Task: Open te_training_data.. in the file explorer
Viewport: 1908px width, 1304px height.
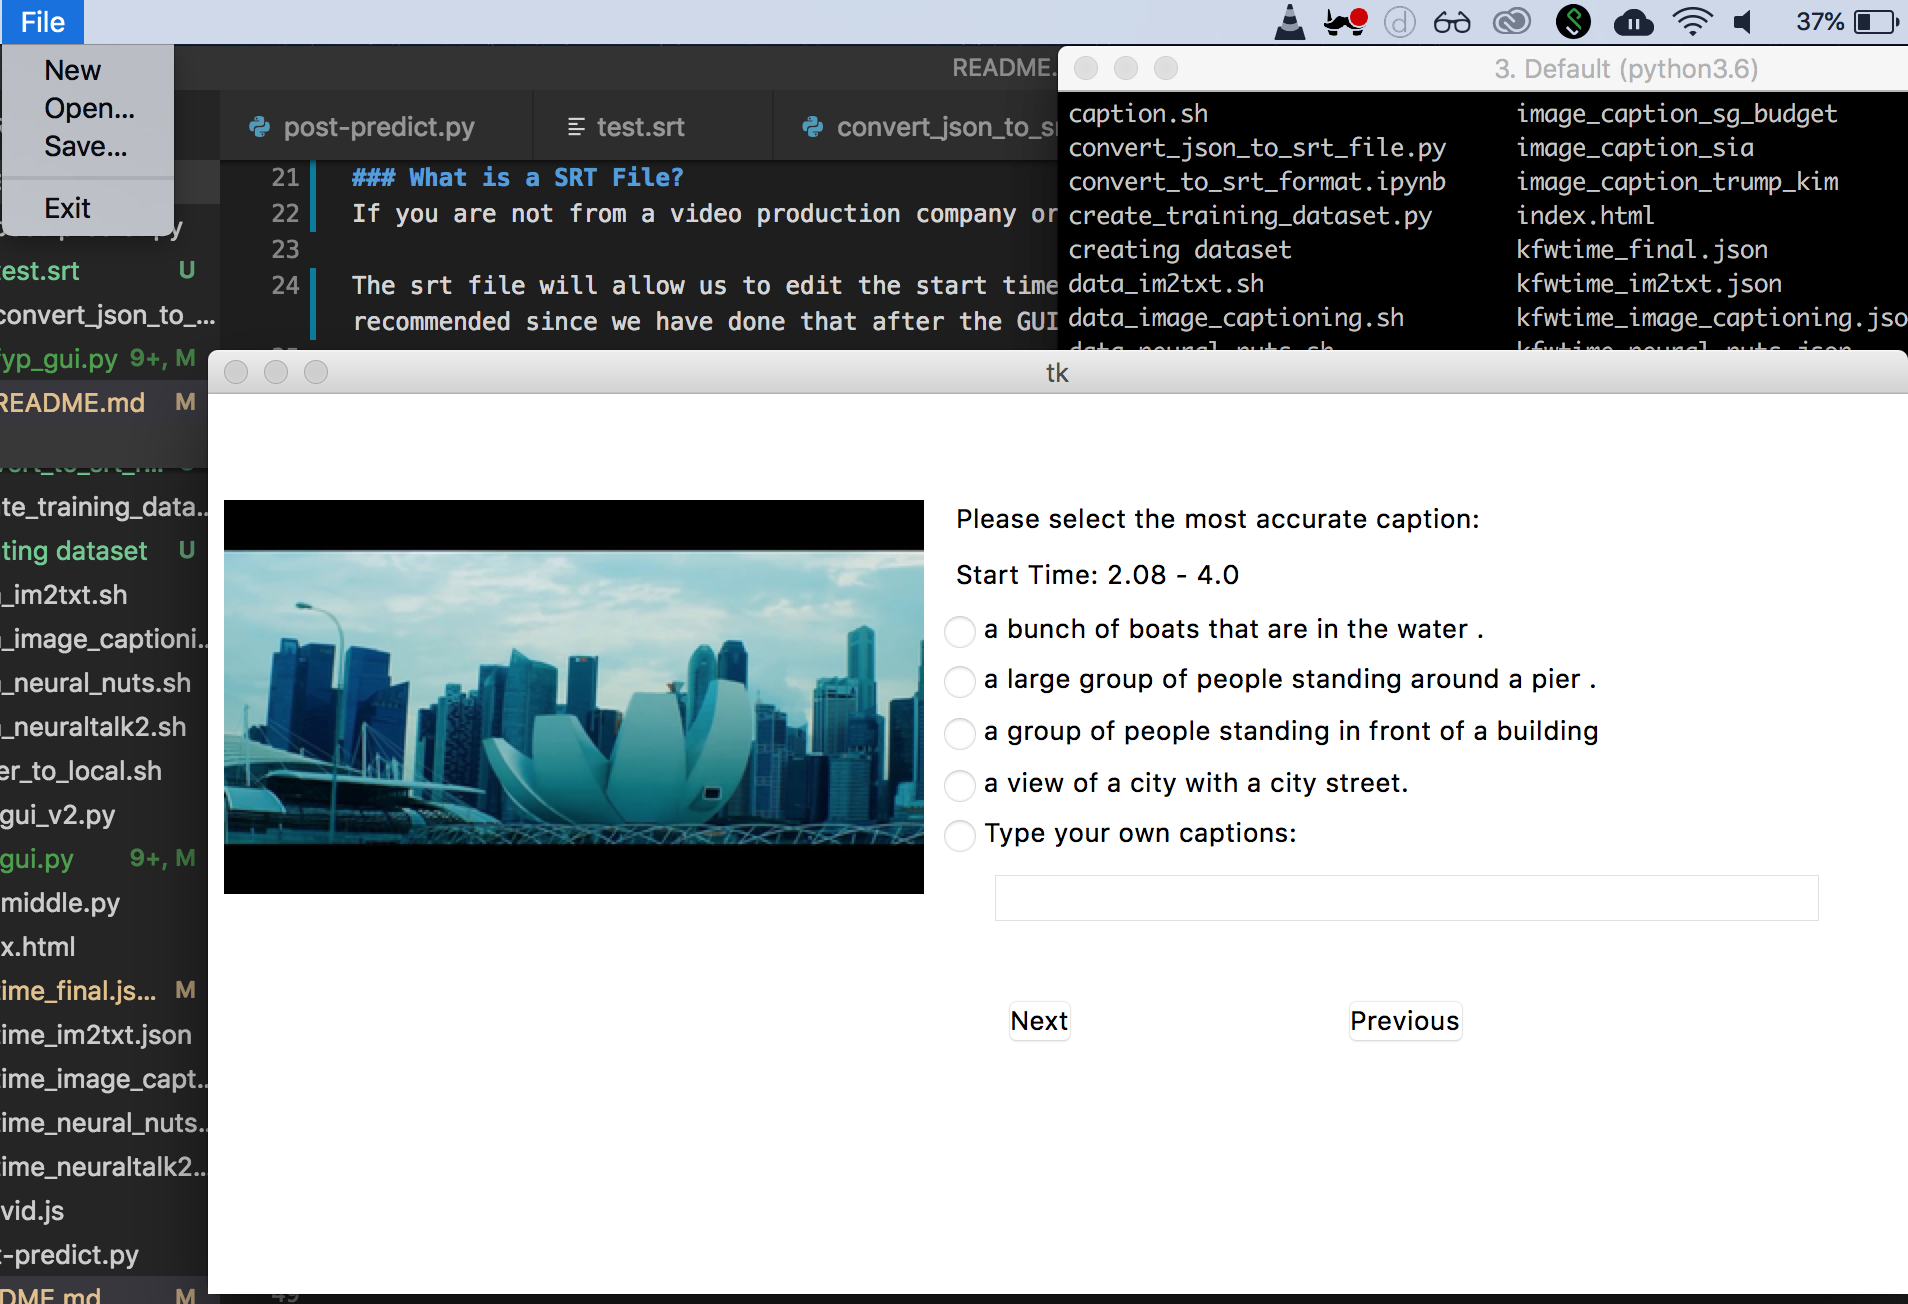Action: 104,507
